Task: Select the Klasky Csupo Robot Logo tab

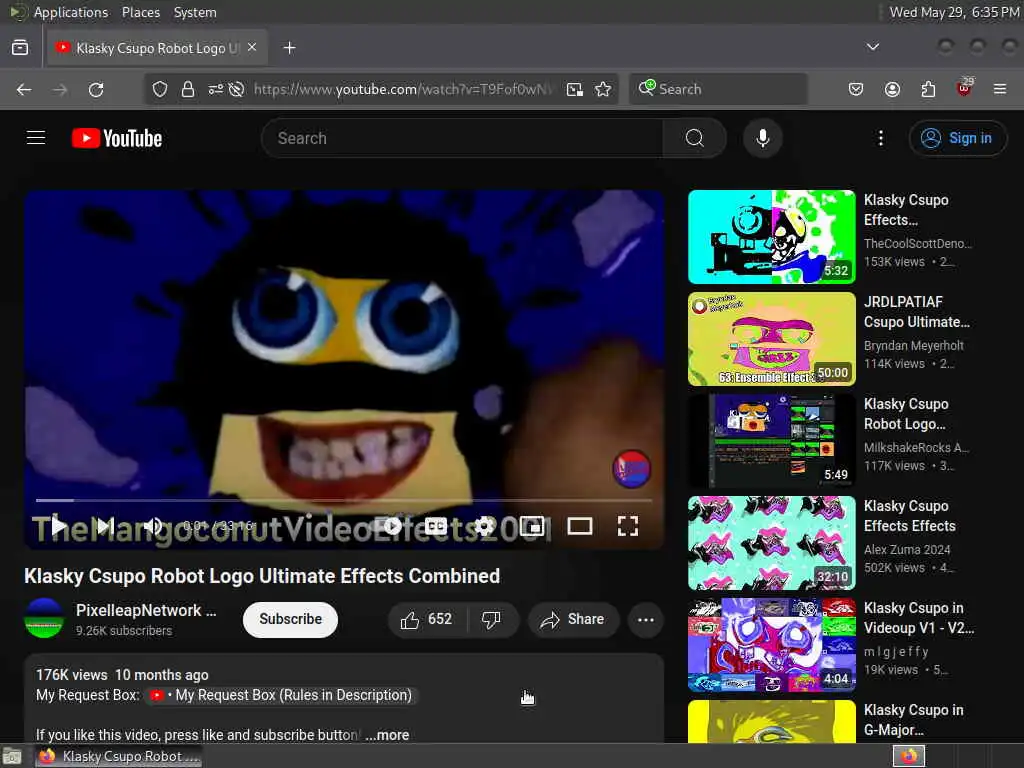Action: [157, 48]
